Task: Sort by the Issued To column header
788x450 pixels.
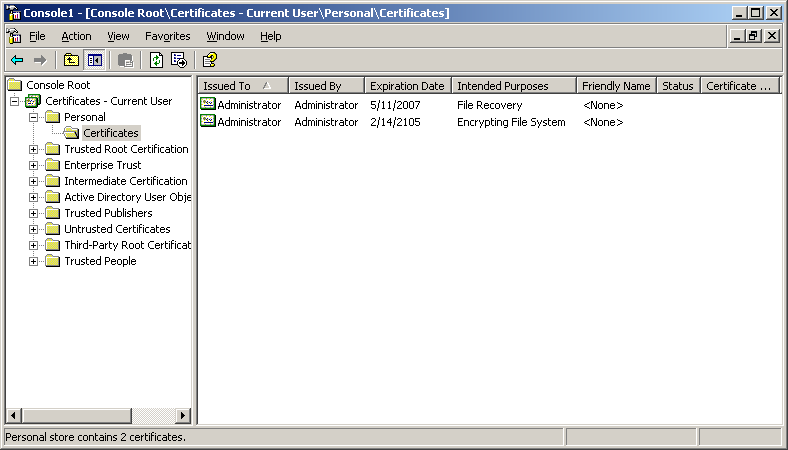Action: [x=243, y=86]
